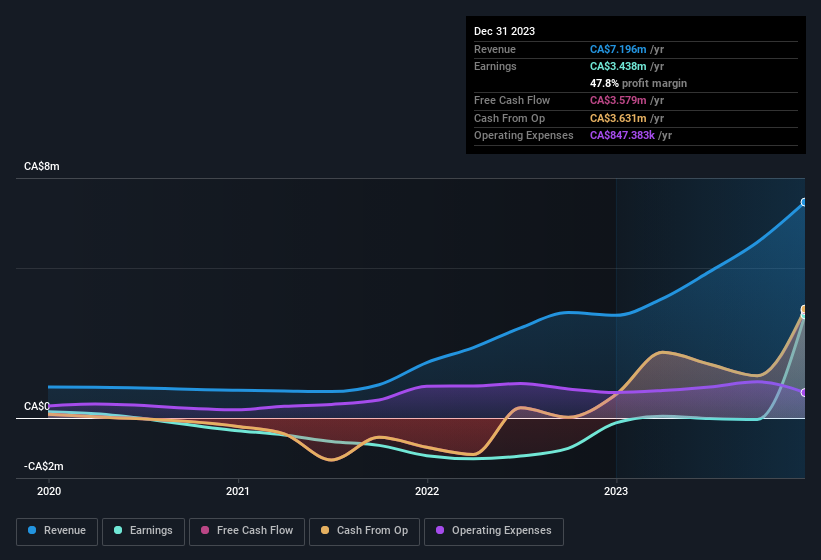Screen dimensions: 821x560
Task: Click the 47.8% profit margin text
Action: click(638, 83)
